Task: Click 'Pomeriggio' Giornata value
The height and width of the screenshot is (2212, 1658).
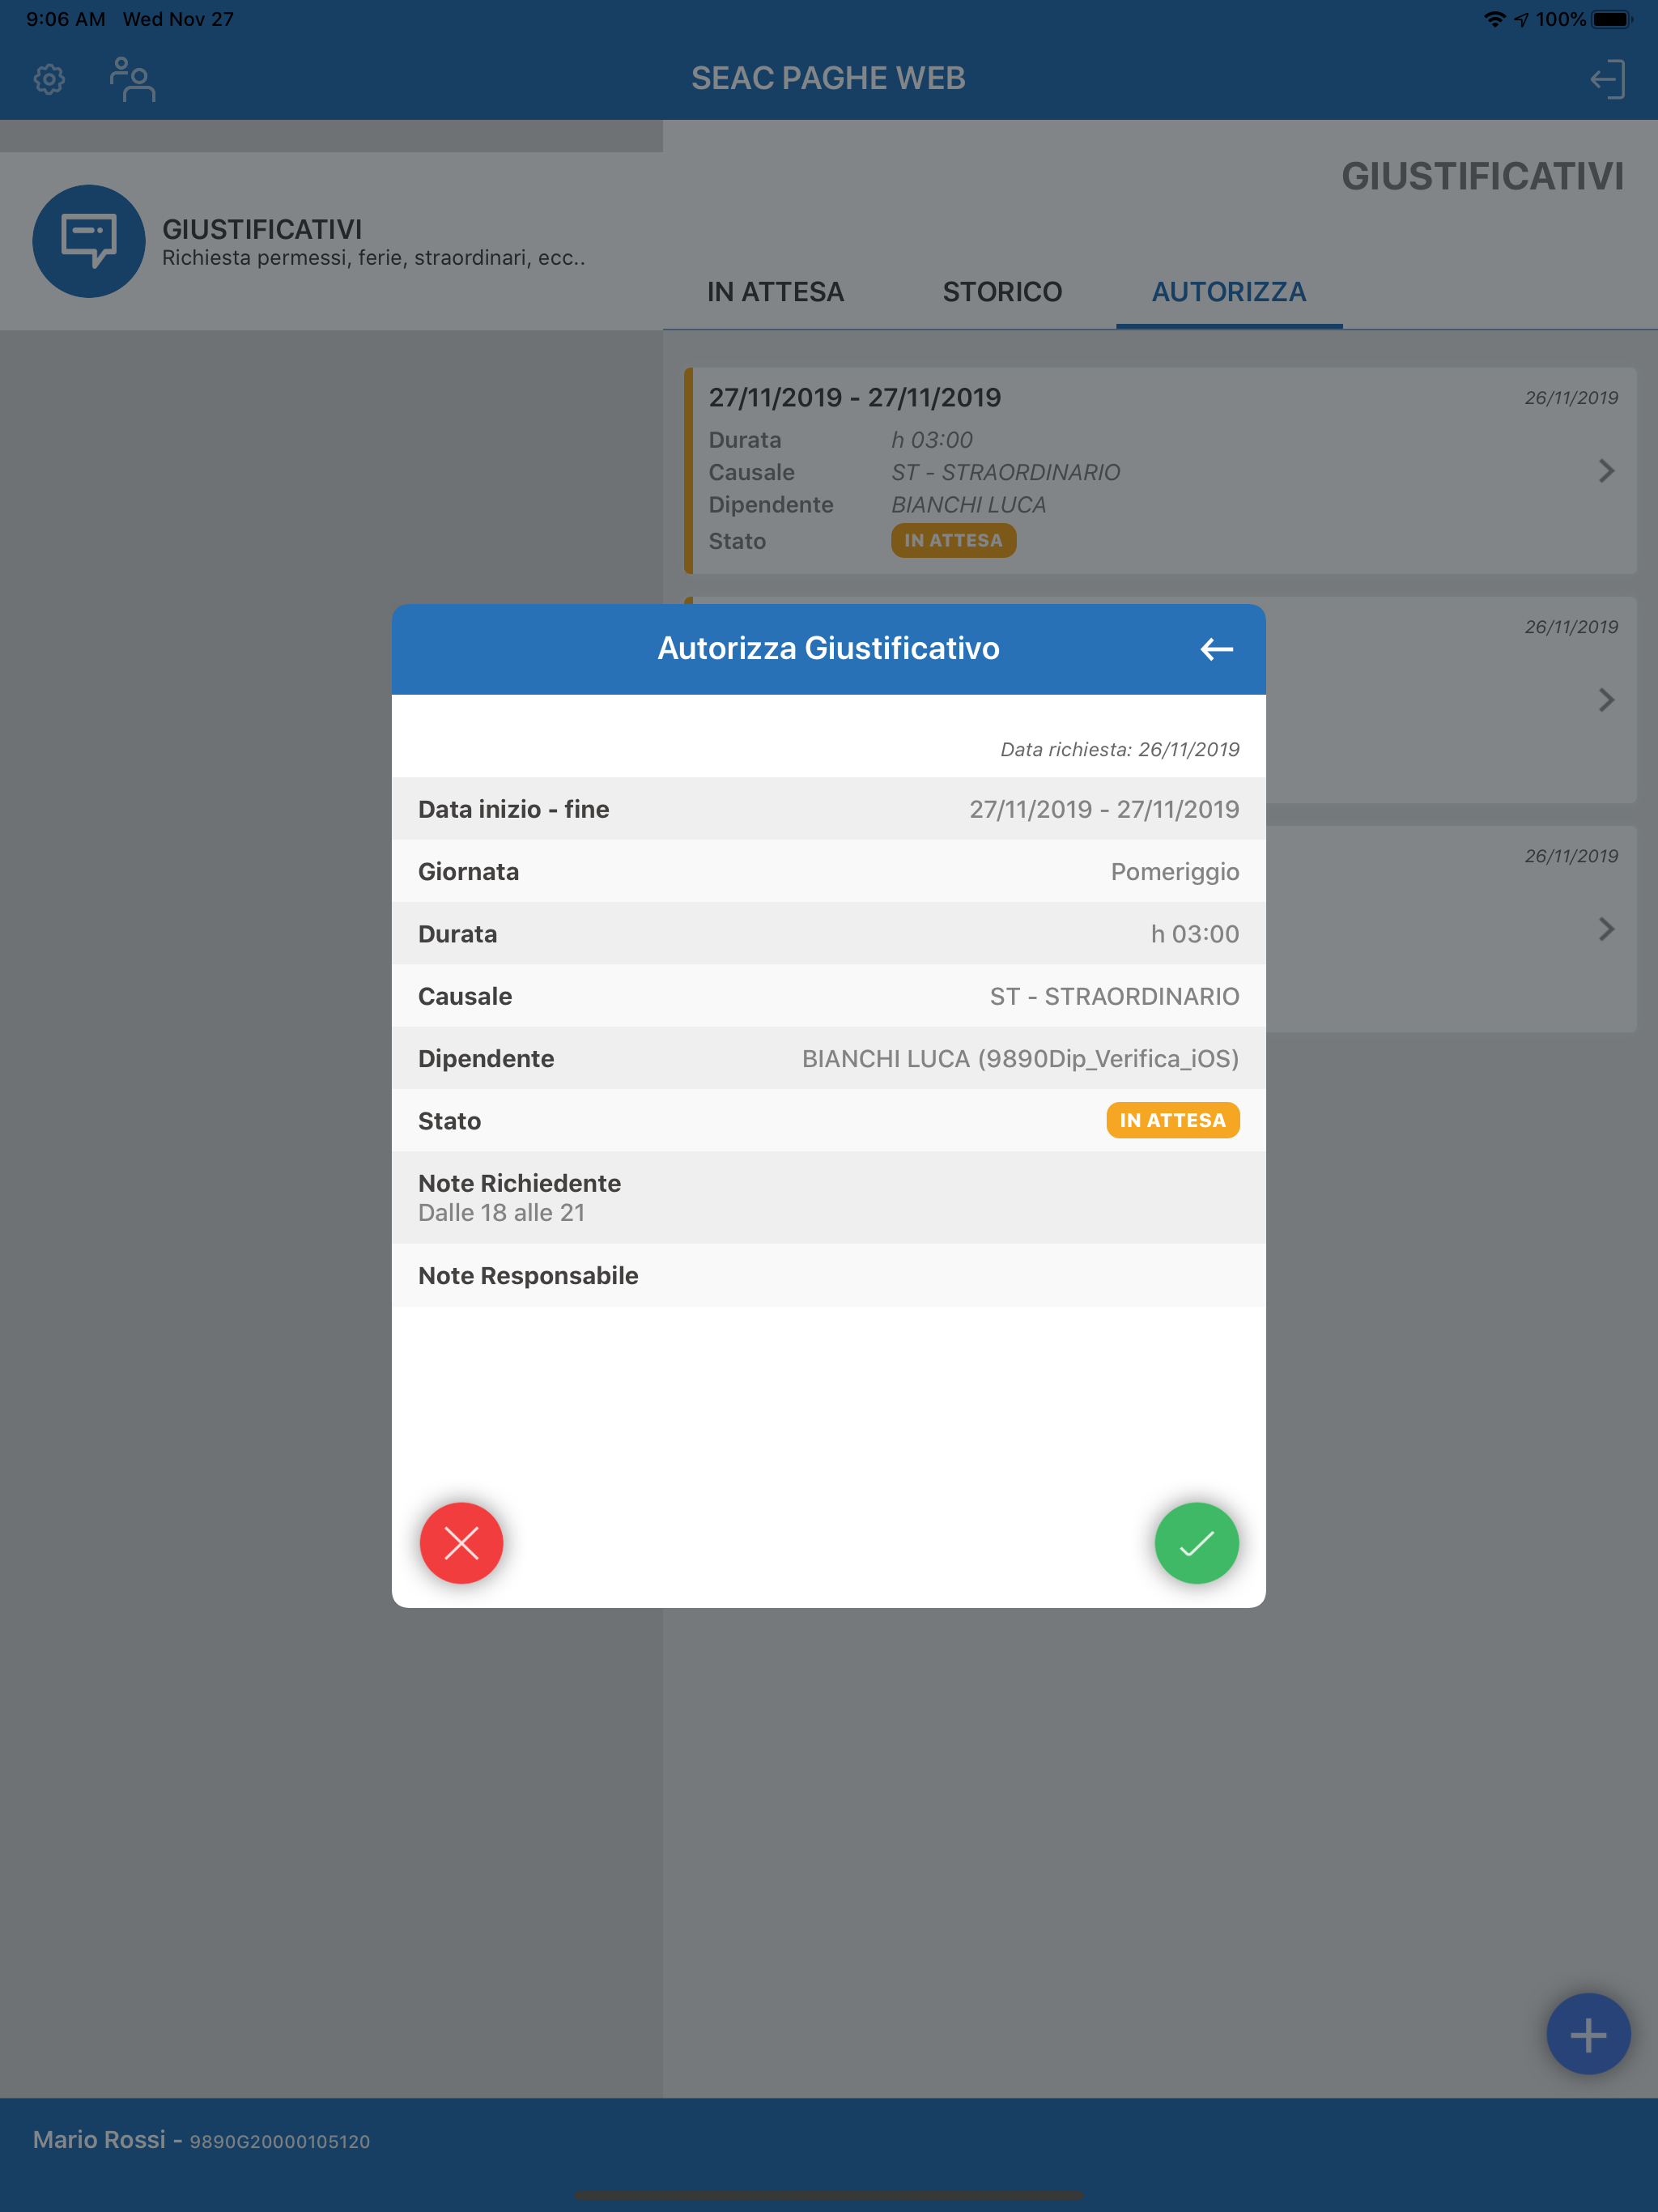Action: coord(1174,872)
